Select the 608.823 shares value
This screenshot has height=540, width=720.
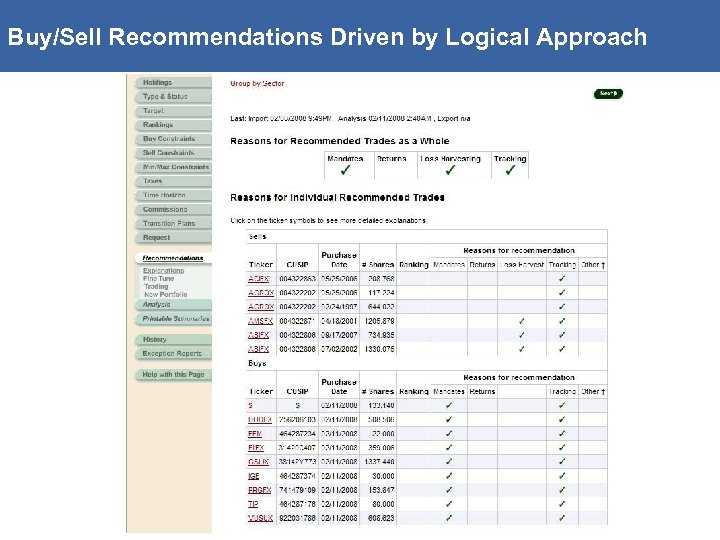point(381,518)
